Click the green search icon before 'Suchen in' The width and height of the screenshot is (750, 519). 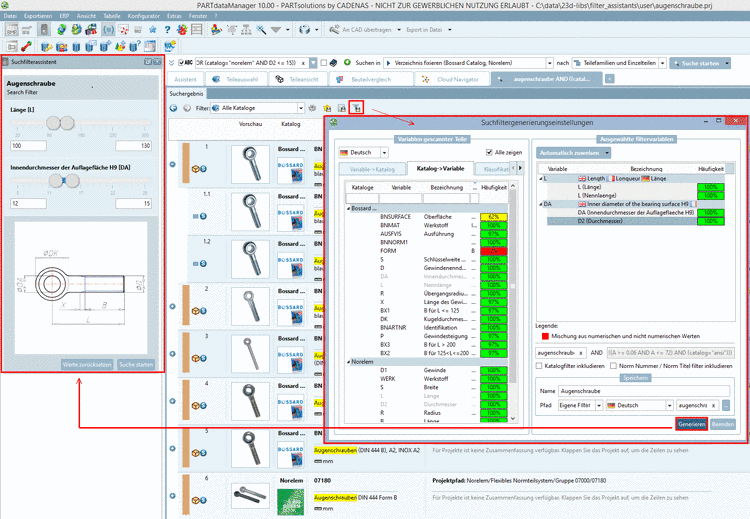click(x=346, y=62)
